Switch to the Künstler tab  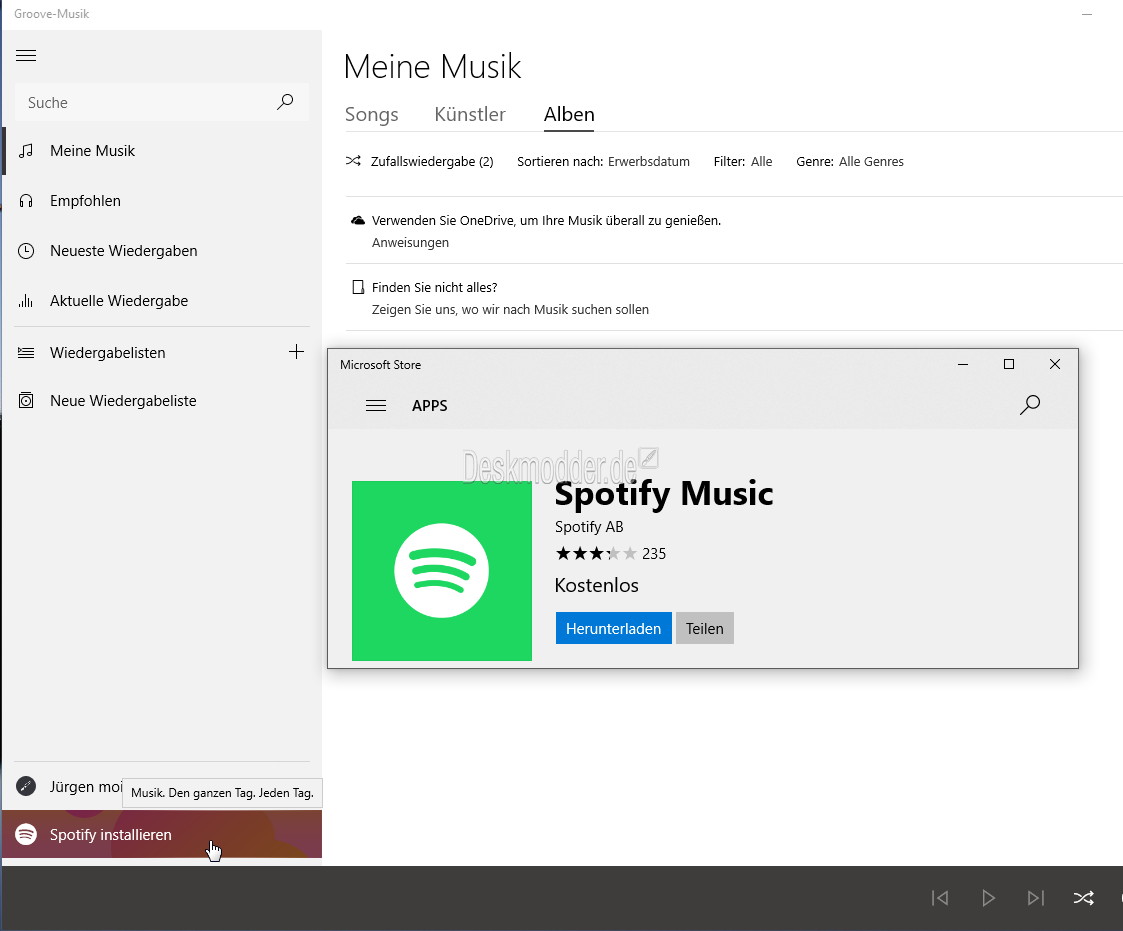[x=470, y=115]
